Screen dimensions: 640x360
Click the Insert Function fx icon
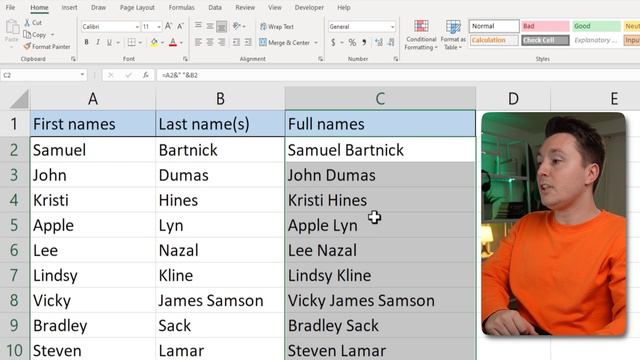pyautogui.click(x=145, y=75)
